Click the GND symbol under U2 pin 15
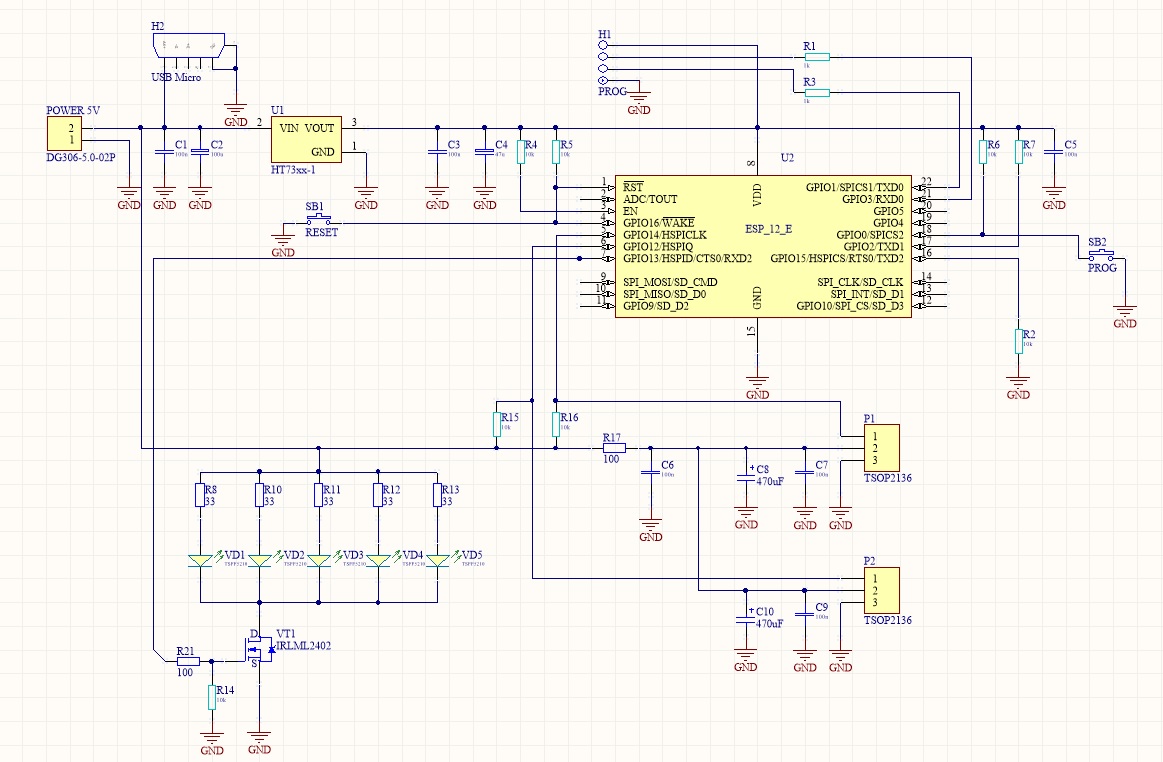The image size is (1163, 762). point(757,386)
